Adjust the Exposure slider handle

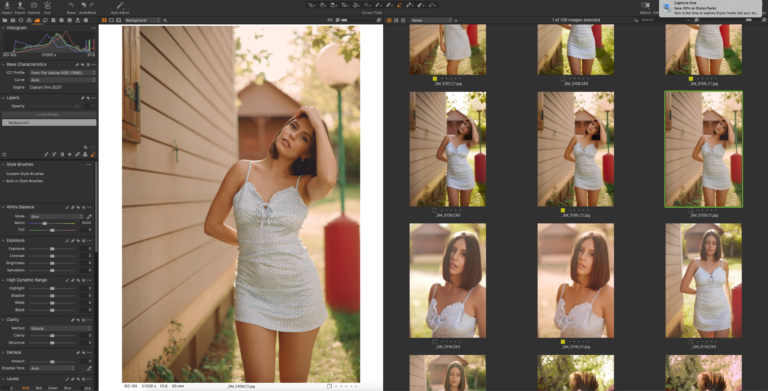[52, 249]
